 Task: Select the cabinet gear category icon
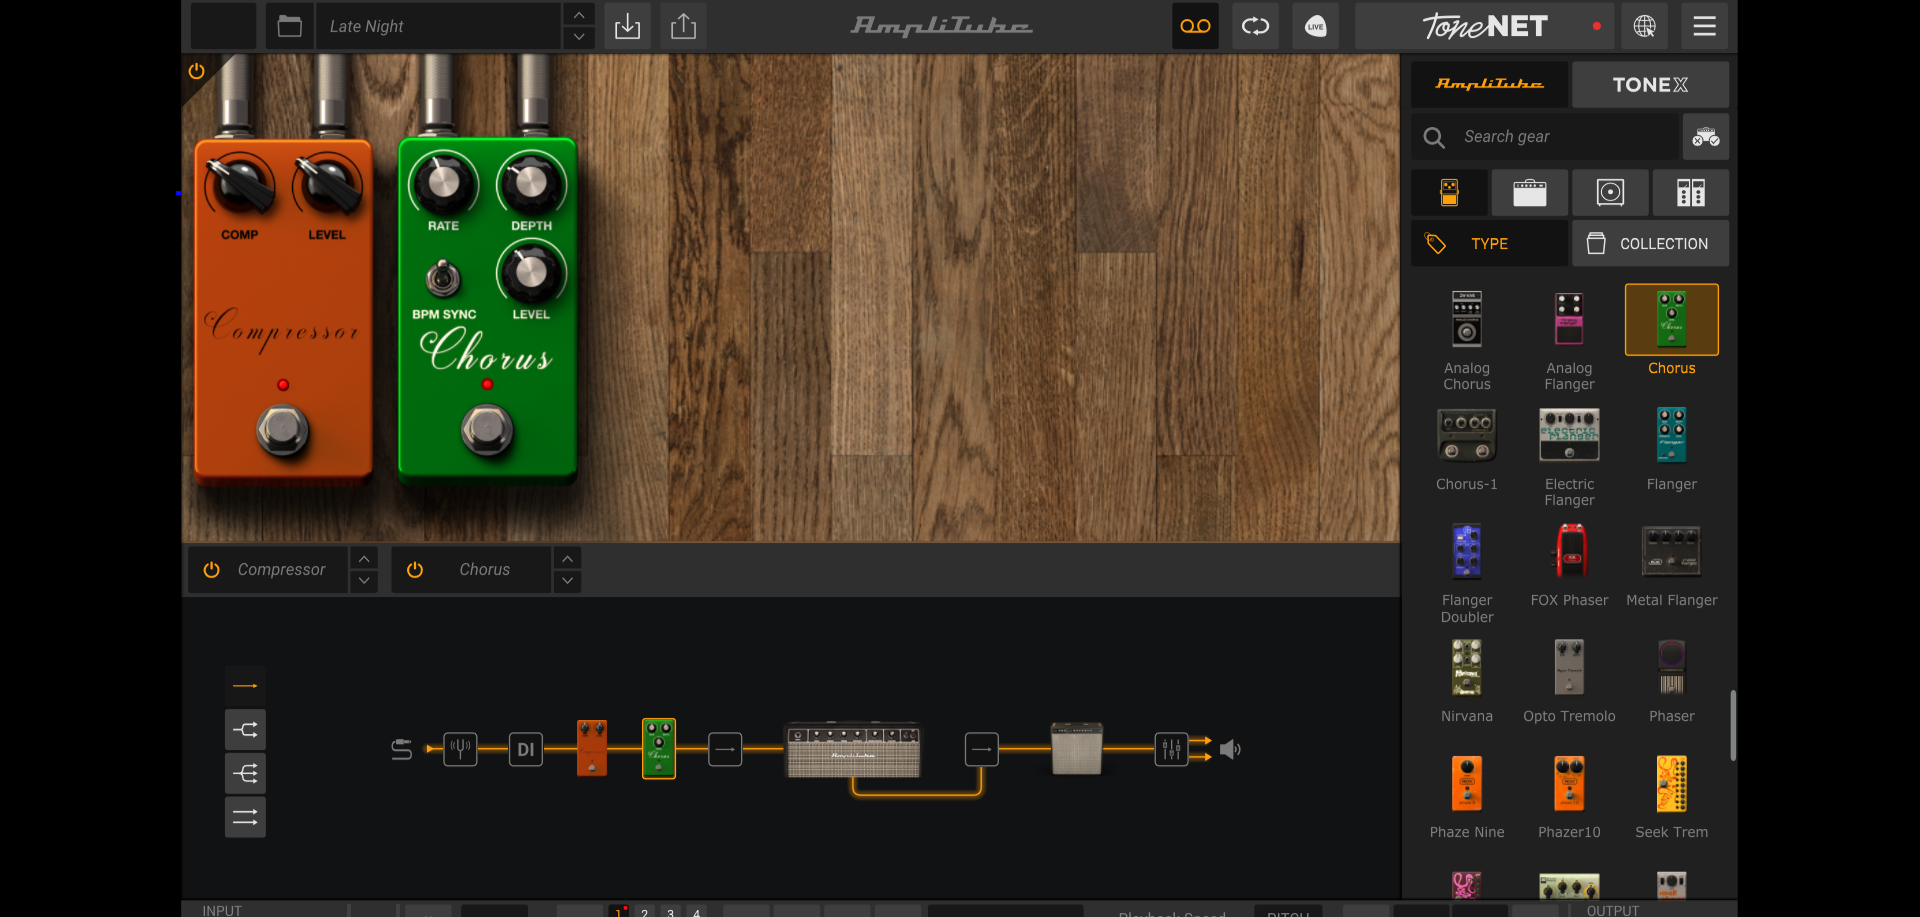tap(1610, 192)
